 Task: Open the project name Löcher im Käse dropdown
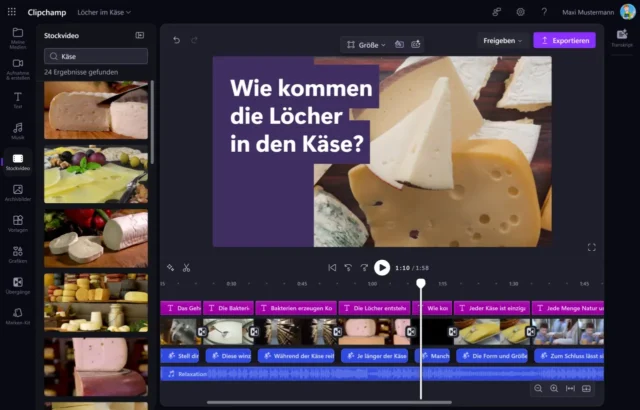coord(104,12)
